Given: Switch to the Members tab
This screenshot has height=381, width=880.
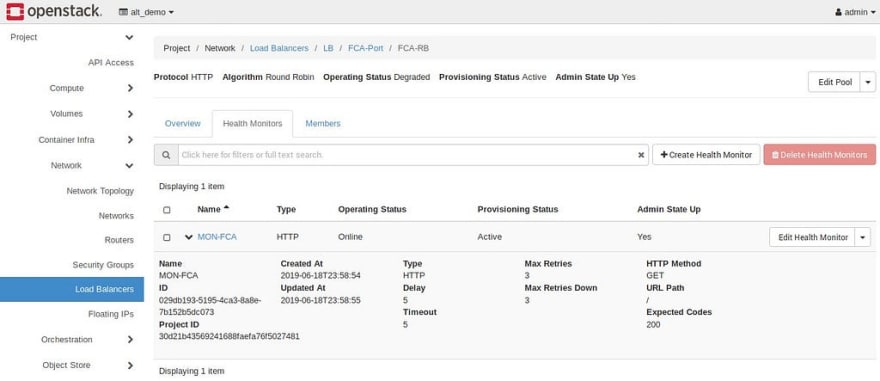Looking at the screenshot, I should (x=323, y=123).
